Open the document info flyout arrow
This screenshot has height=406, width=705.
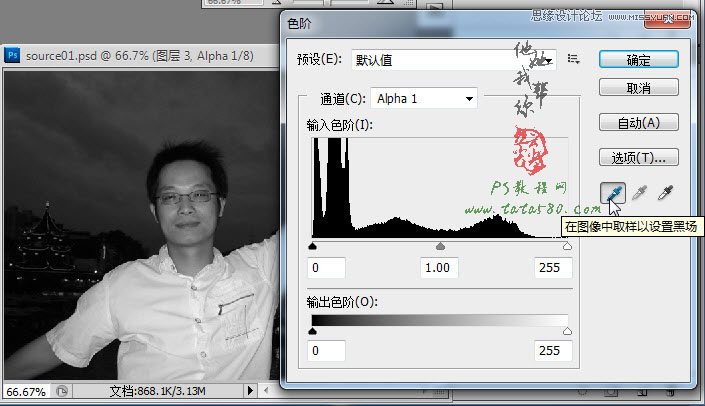tap(250, 390)
